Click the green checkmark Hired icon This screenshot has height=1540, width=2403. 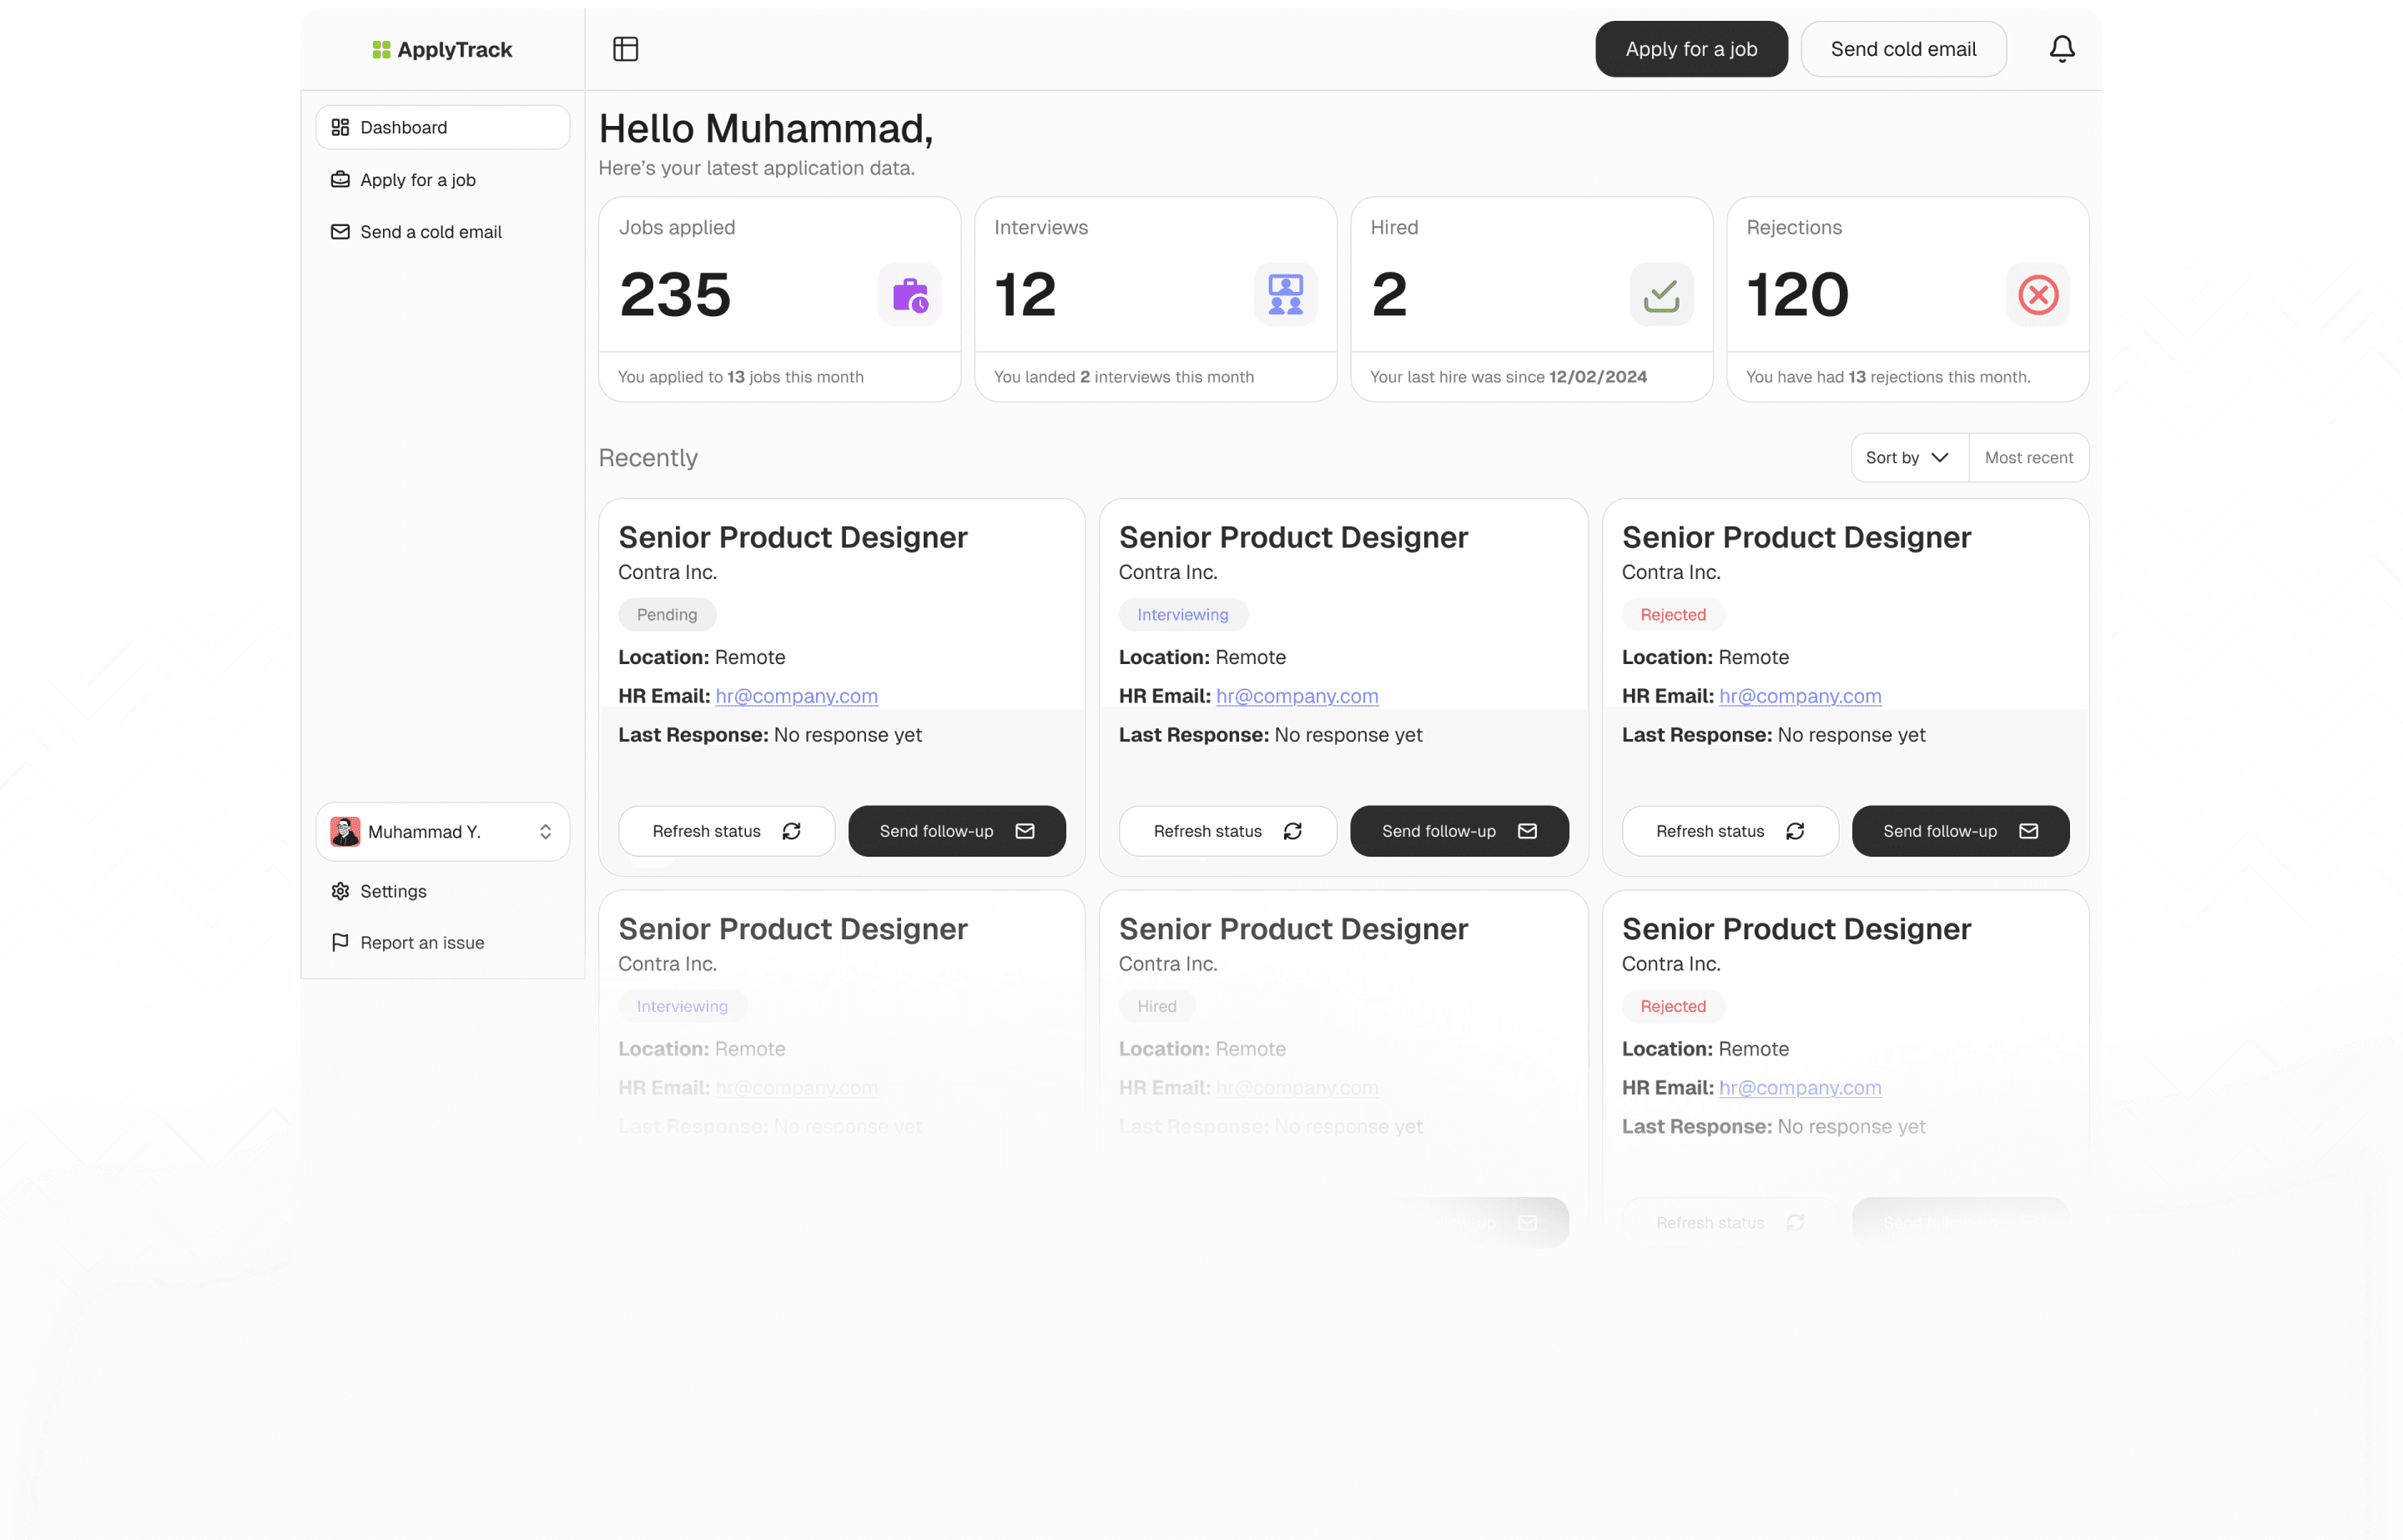click(x=1660, y=294)
